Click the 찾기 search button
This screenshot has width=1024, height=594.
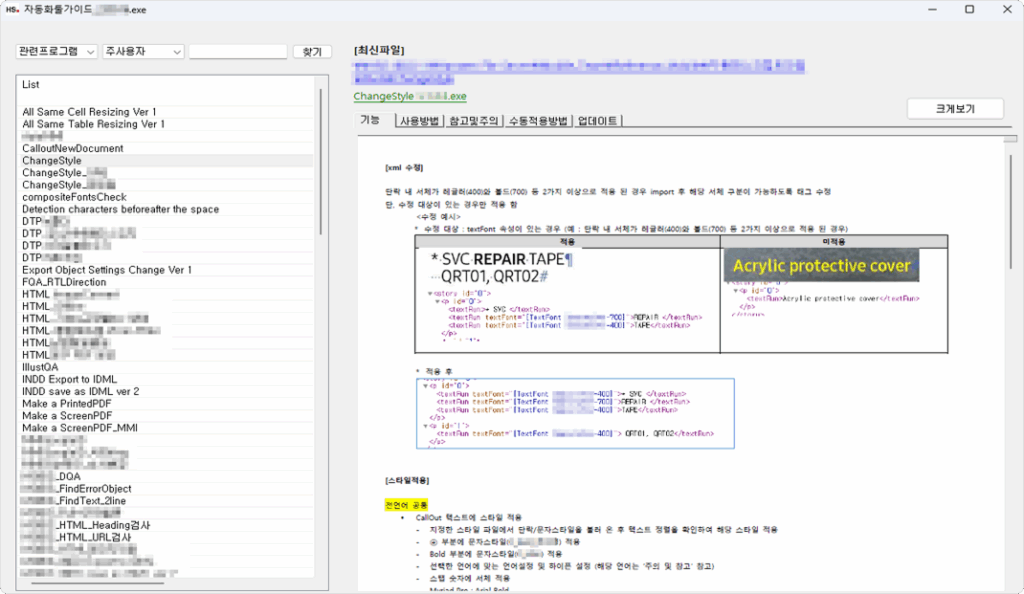coord(311,51)
